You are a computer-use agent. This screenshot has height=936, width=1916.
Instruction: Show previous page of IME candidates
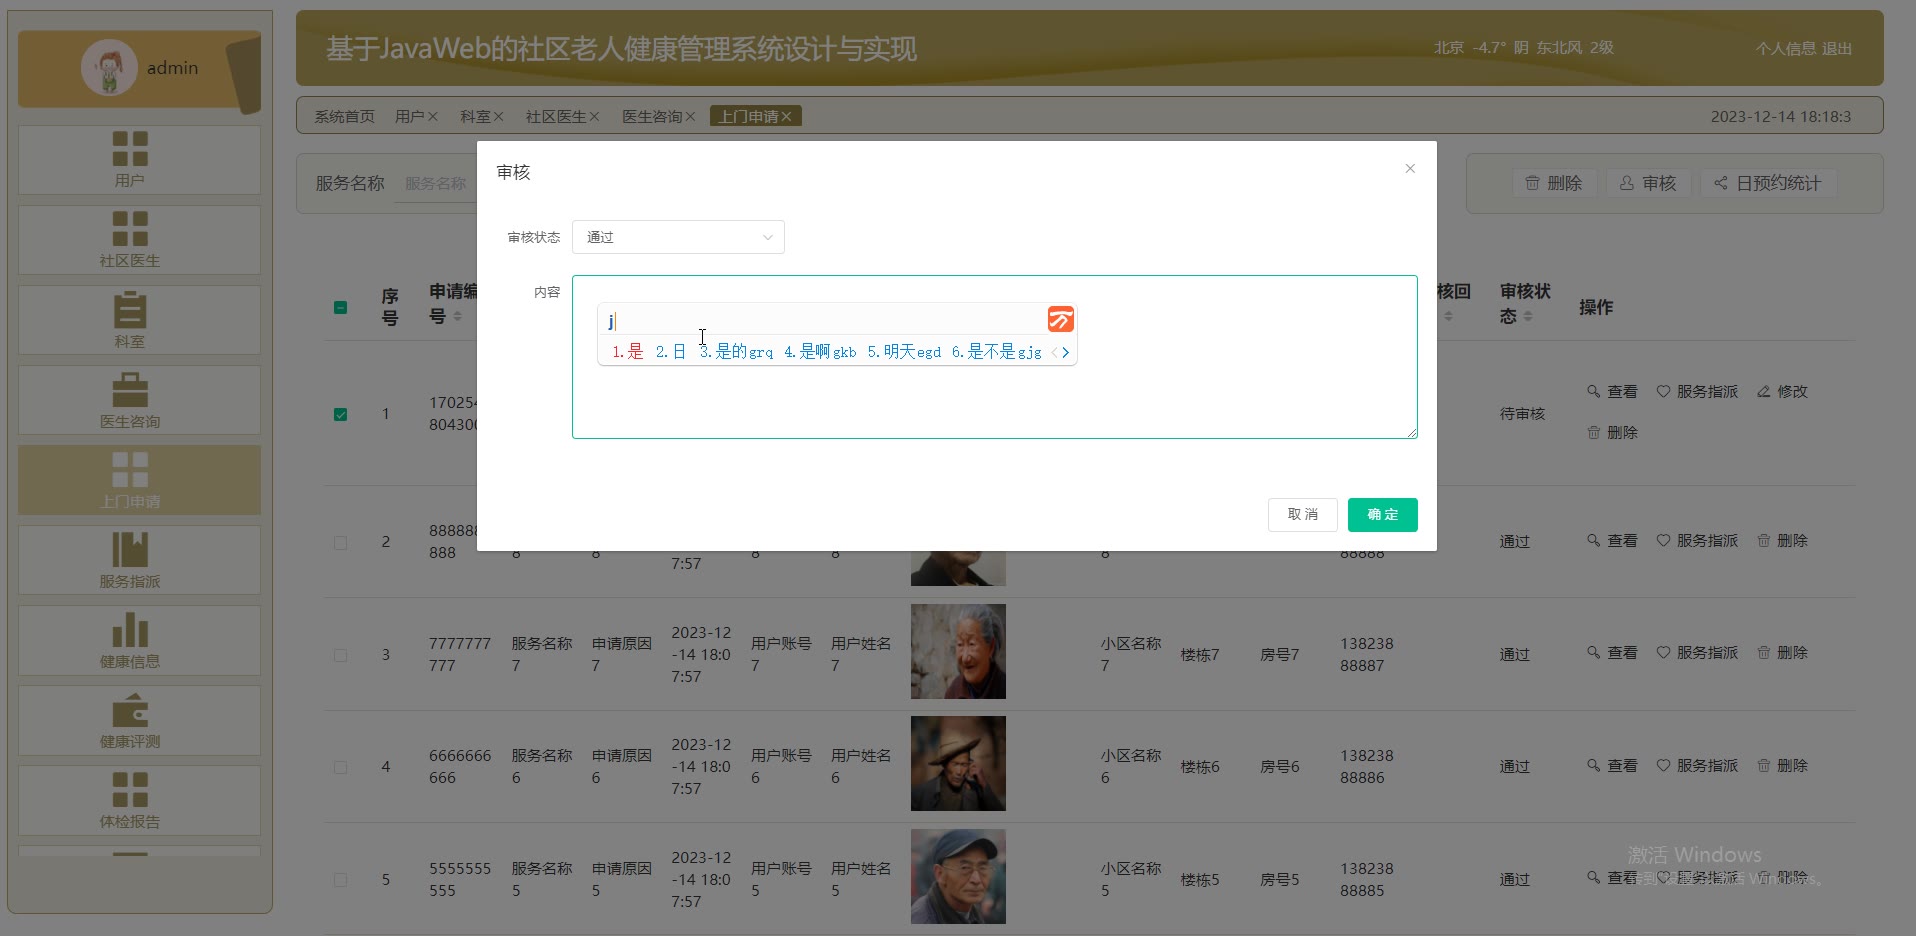click(x=1054, y=352)
